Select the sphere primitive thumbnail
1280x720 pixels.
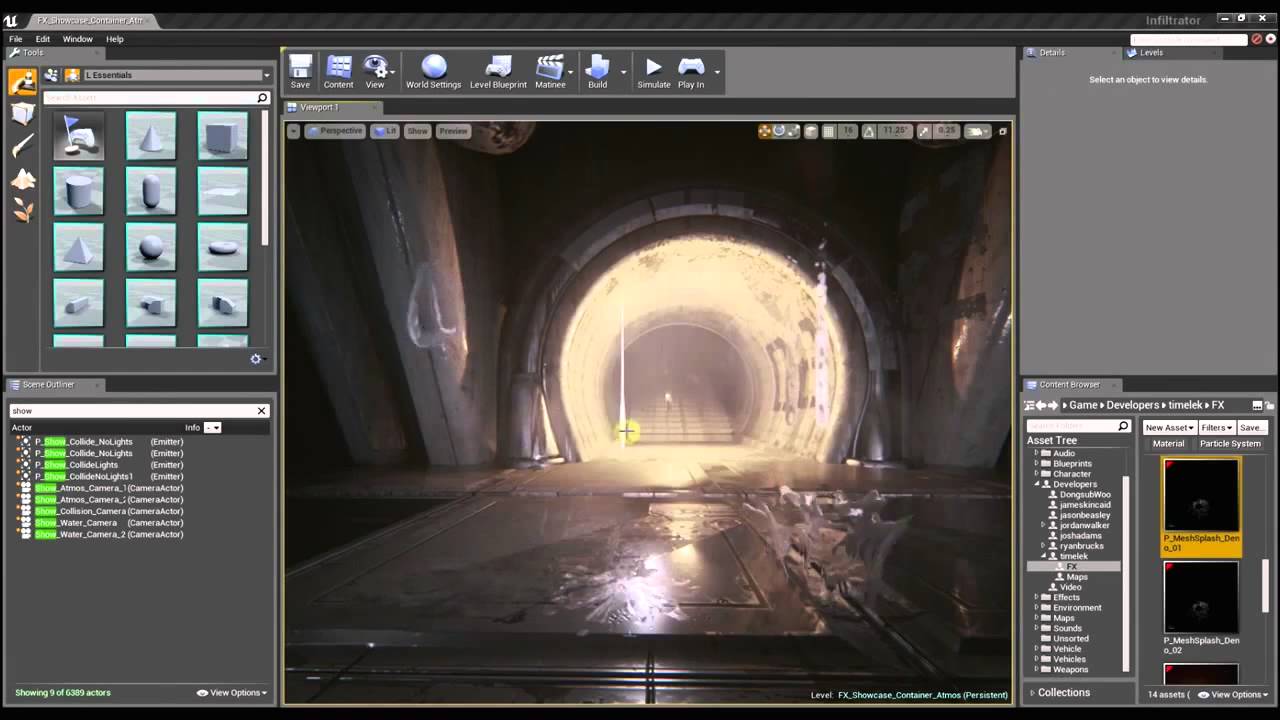[151, 248]
